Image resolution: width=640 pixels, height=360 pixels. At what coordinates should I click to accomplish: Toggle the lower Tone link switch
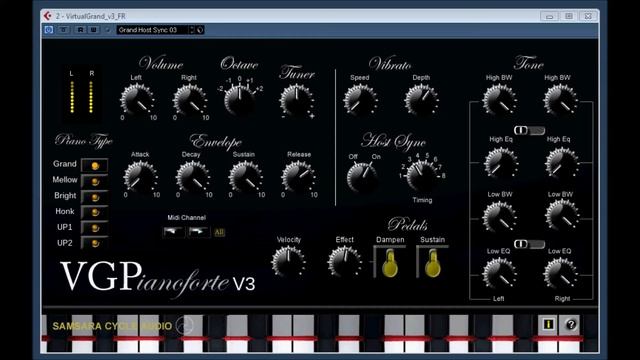pos(529,244)
